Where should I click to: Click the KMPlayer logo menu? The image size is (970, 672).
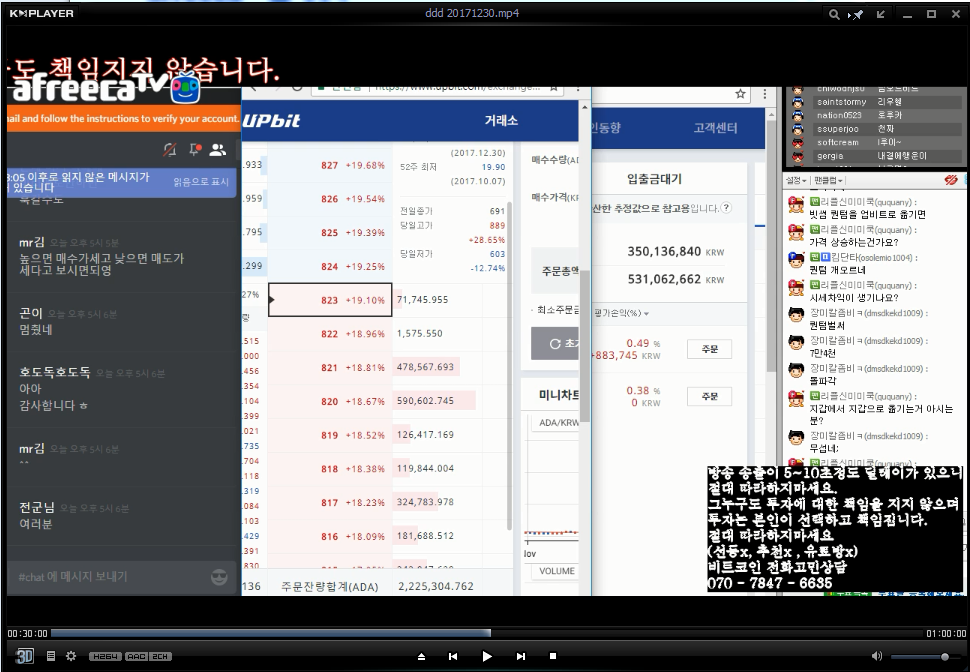pos(41,13)
